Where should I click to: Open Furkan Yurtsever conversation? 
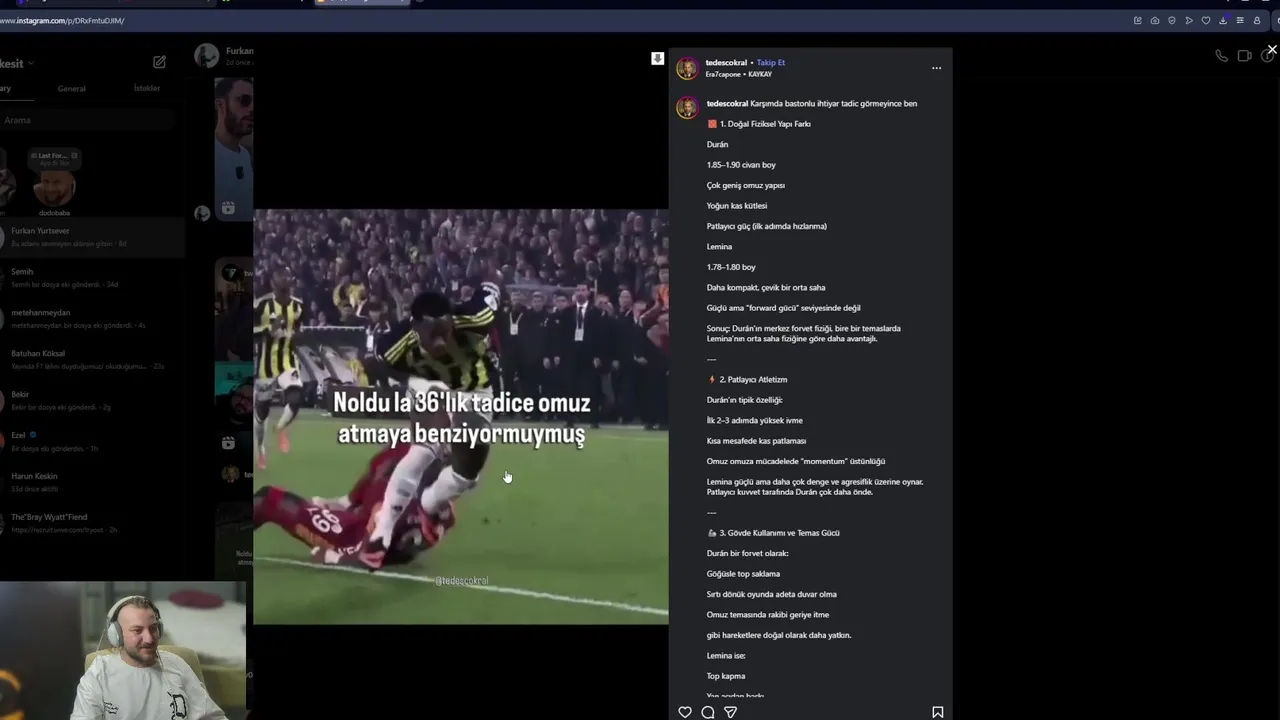tap(92, 237)
